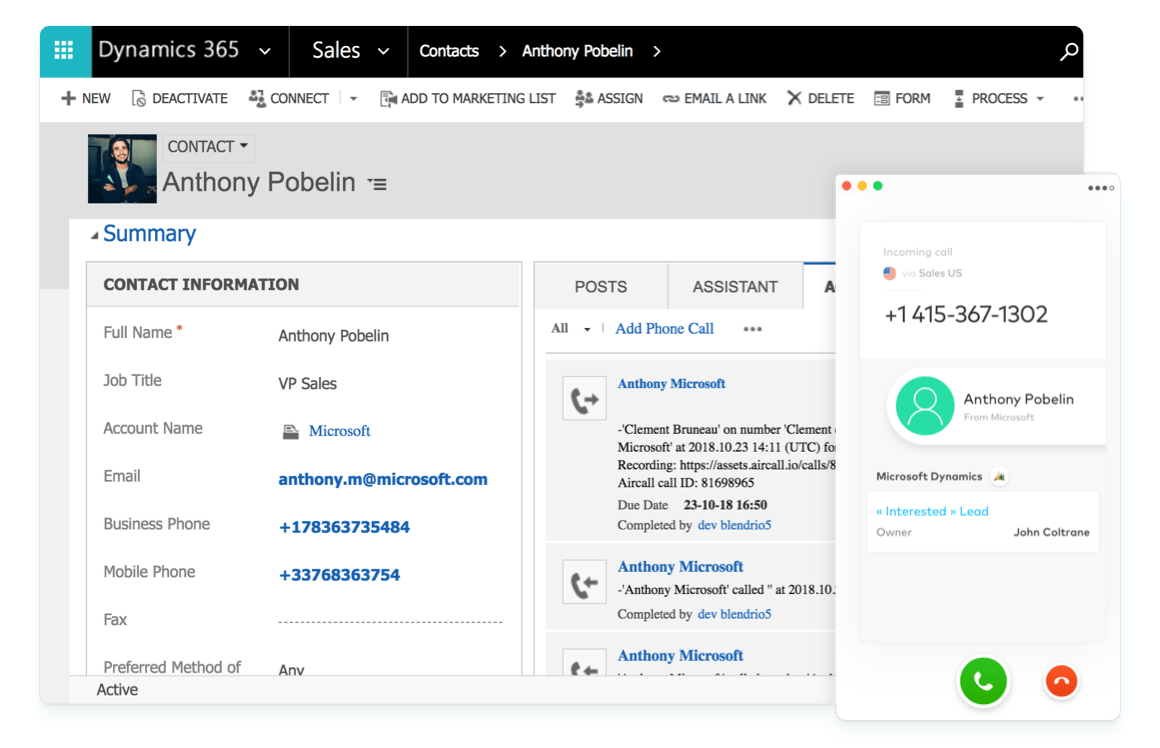Click email anthony.m@microsoft.com

pyautogui.click(x=382, y=479)
